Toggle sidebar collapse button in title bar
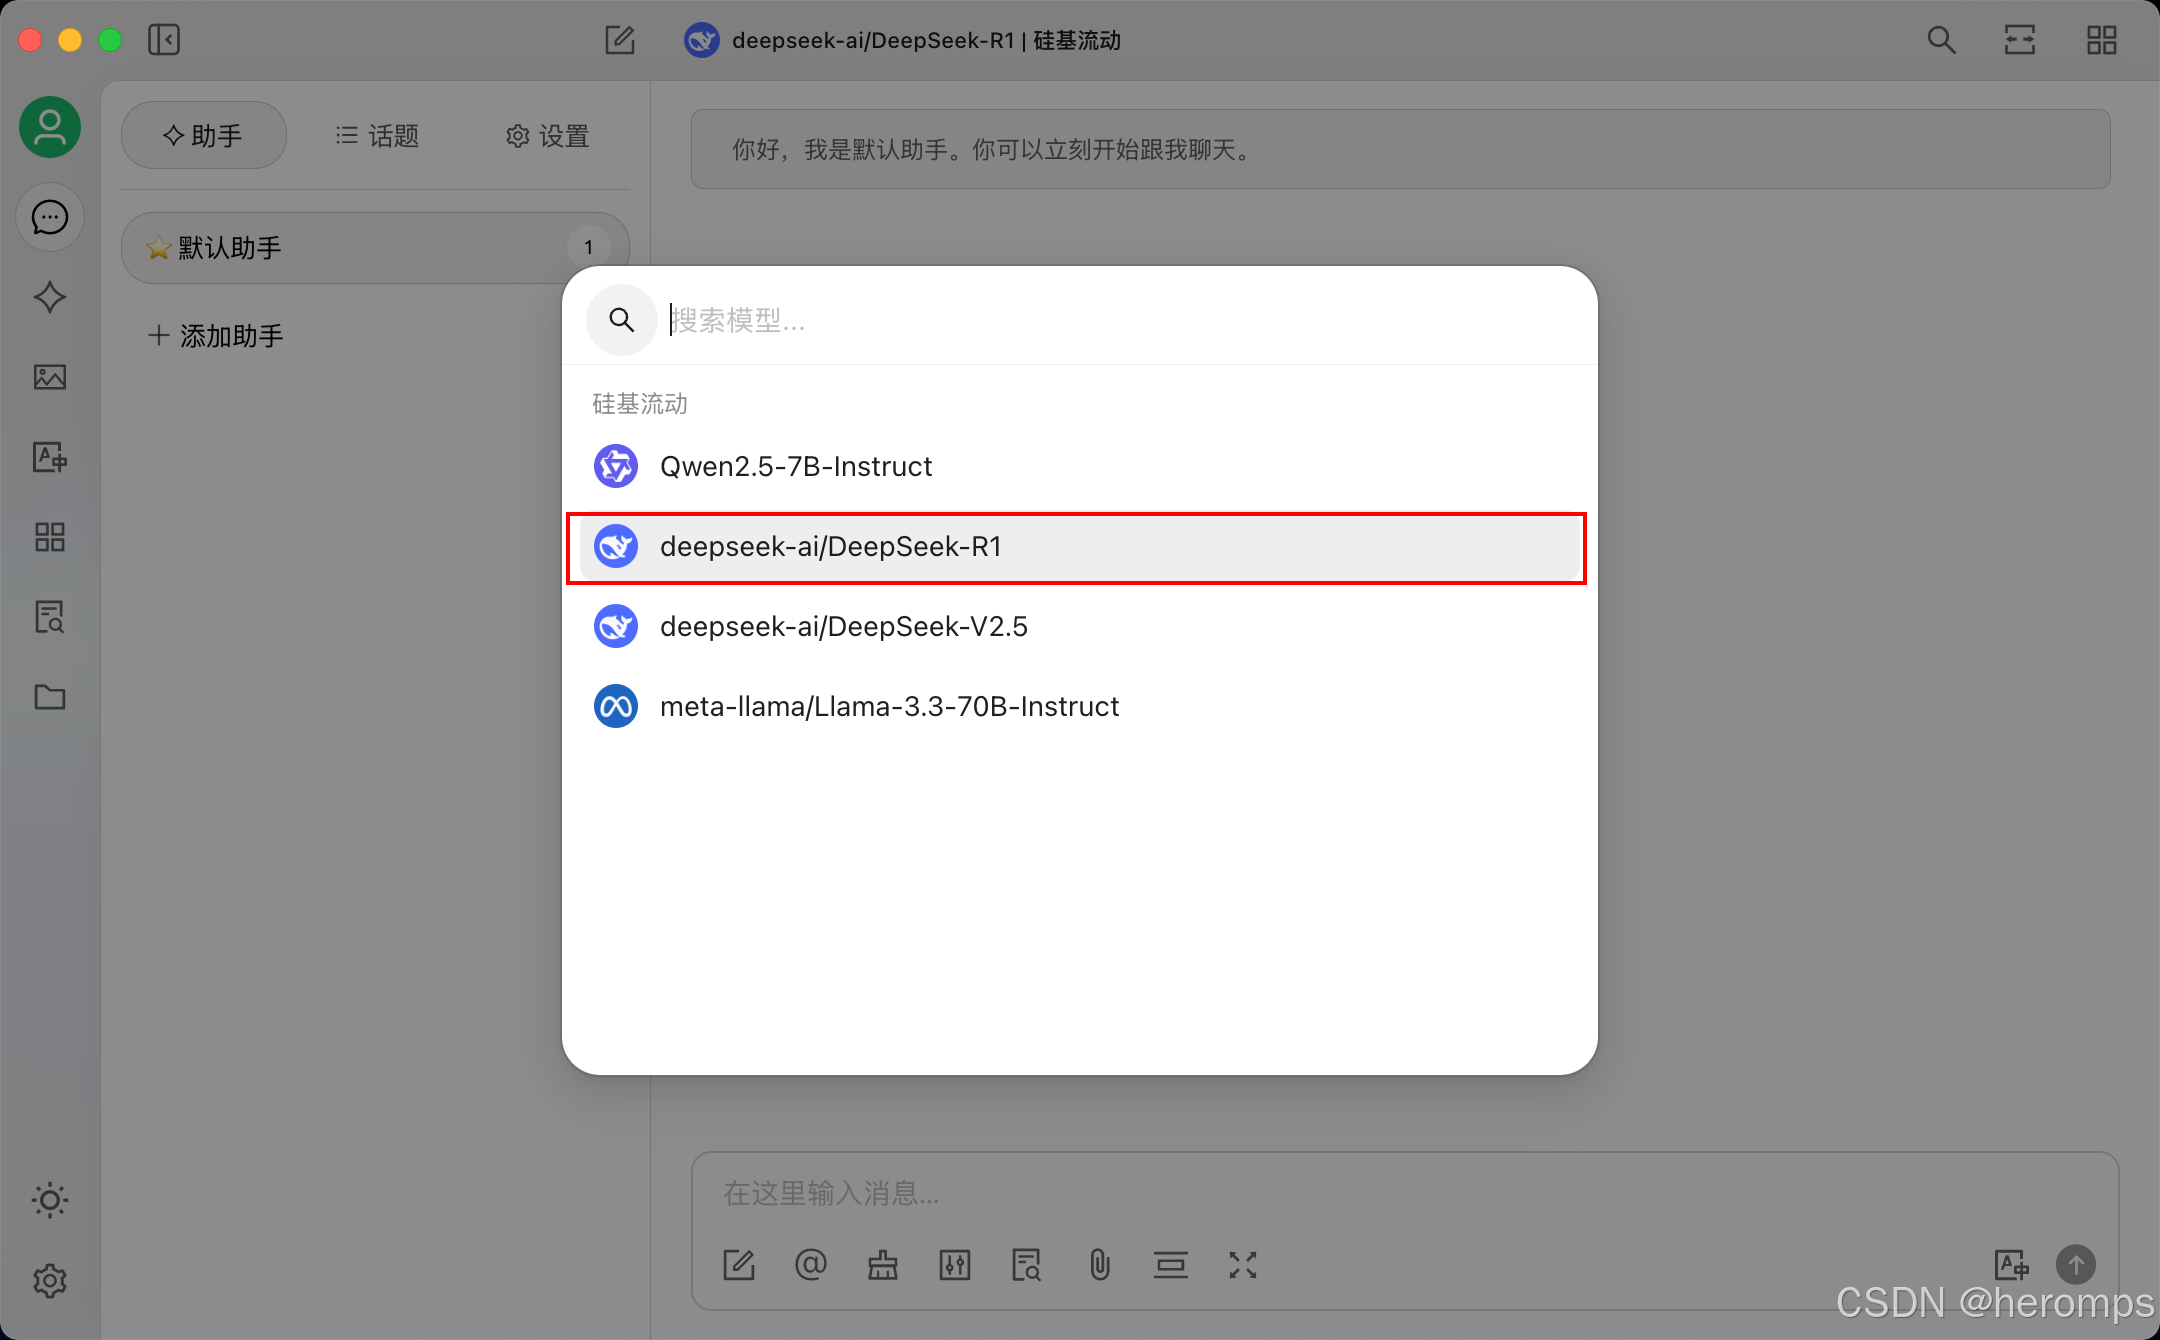Viewport: 2160px width, 1340px height. click(x=164, y=40)
